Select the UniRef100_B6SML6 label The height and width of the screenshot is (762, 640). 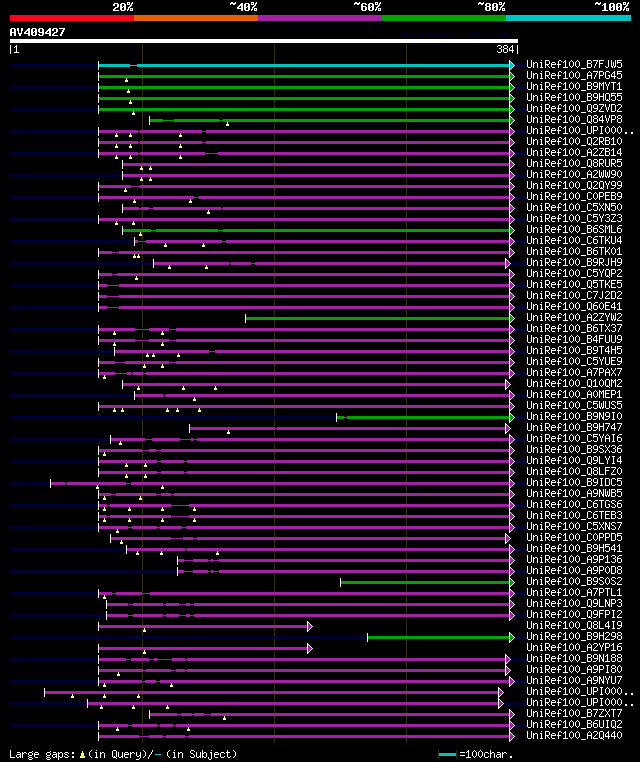(574, 229)
